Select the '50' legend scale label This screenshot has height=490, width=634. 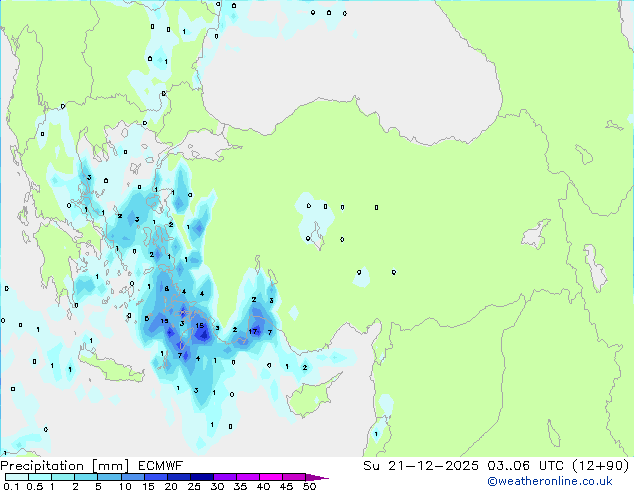[310, 486]
